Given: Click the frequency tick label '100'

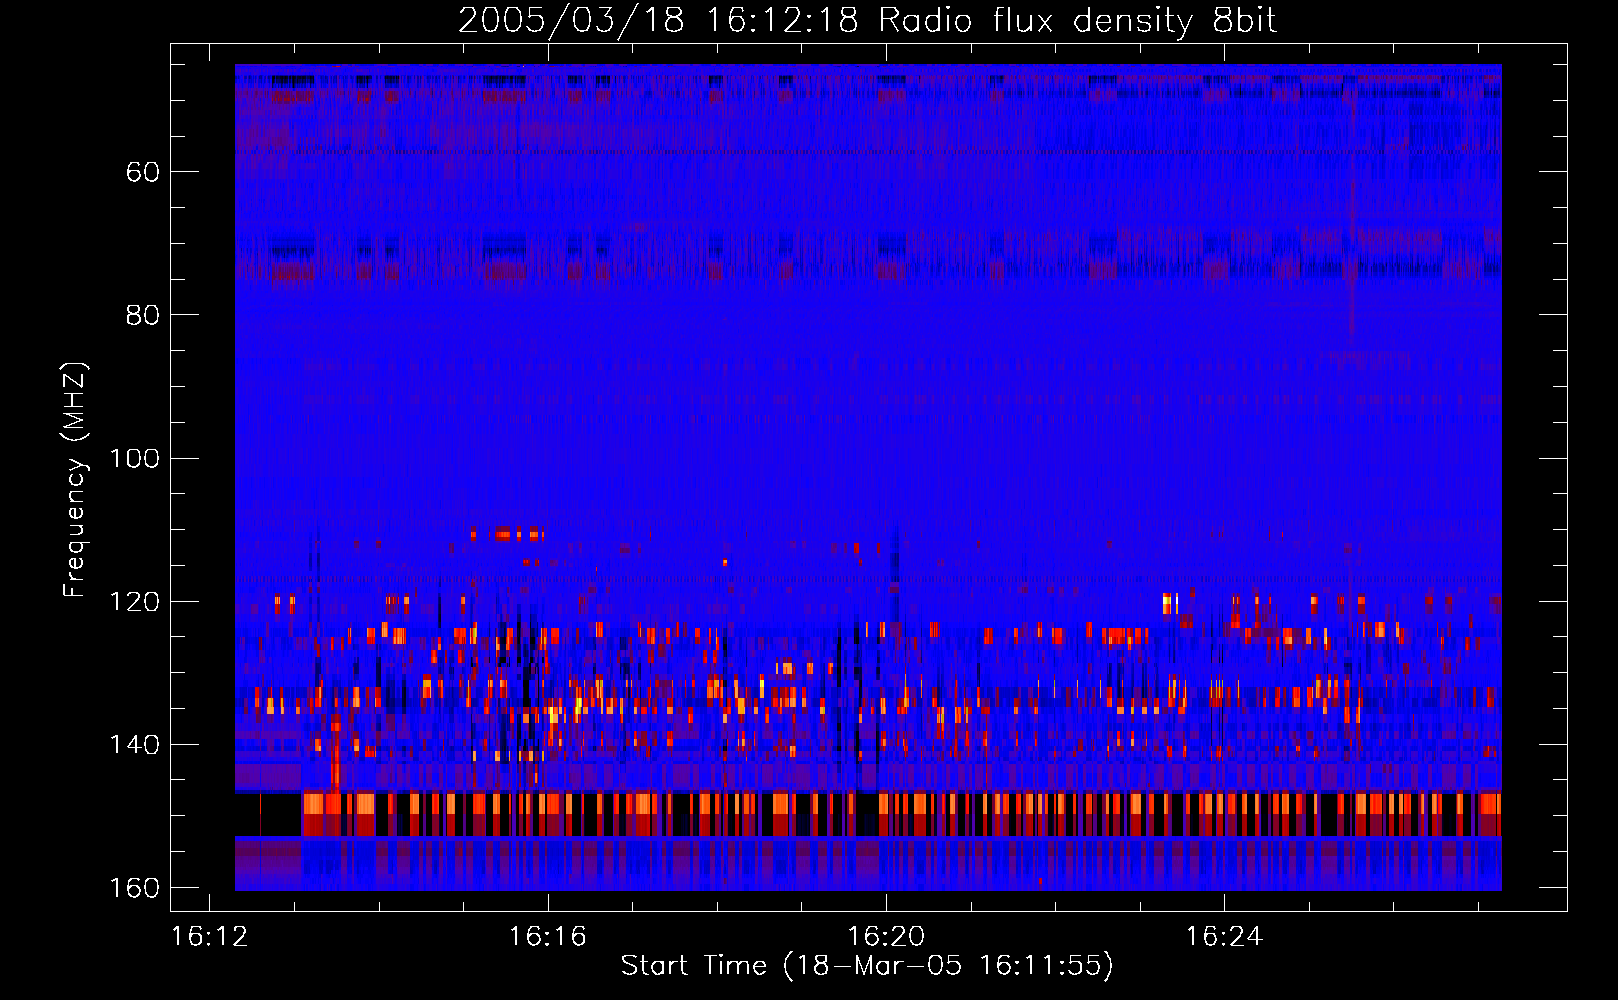Looking at the screenshot, I should pyautogui.click(x=135, y=458).
